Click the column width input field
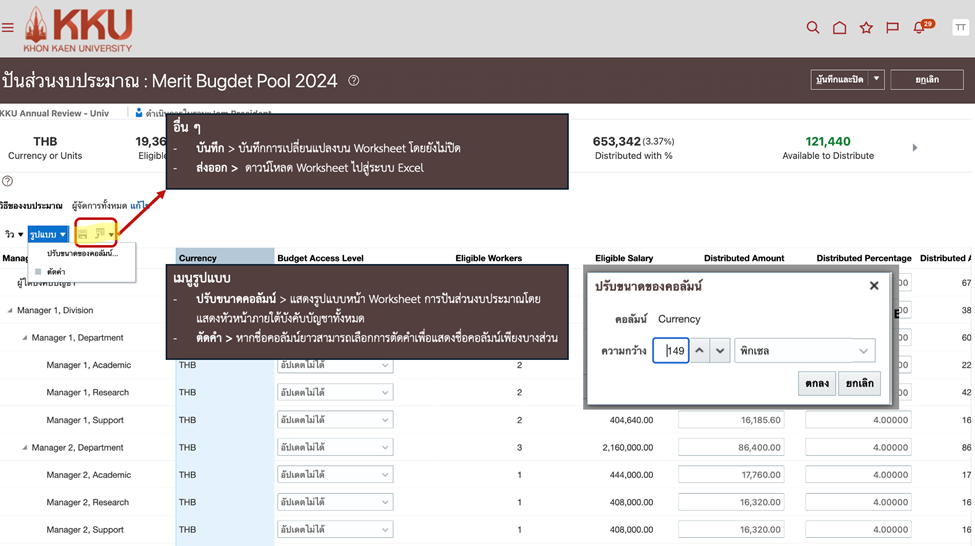This screenshot has height=546, width=975. click(671, 351)
